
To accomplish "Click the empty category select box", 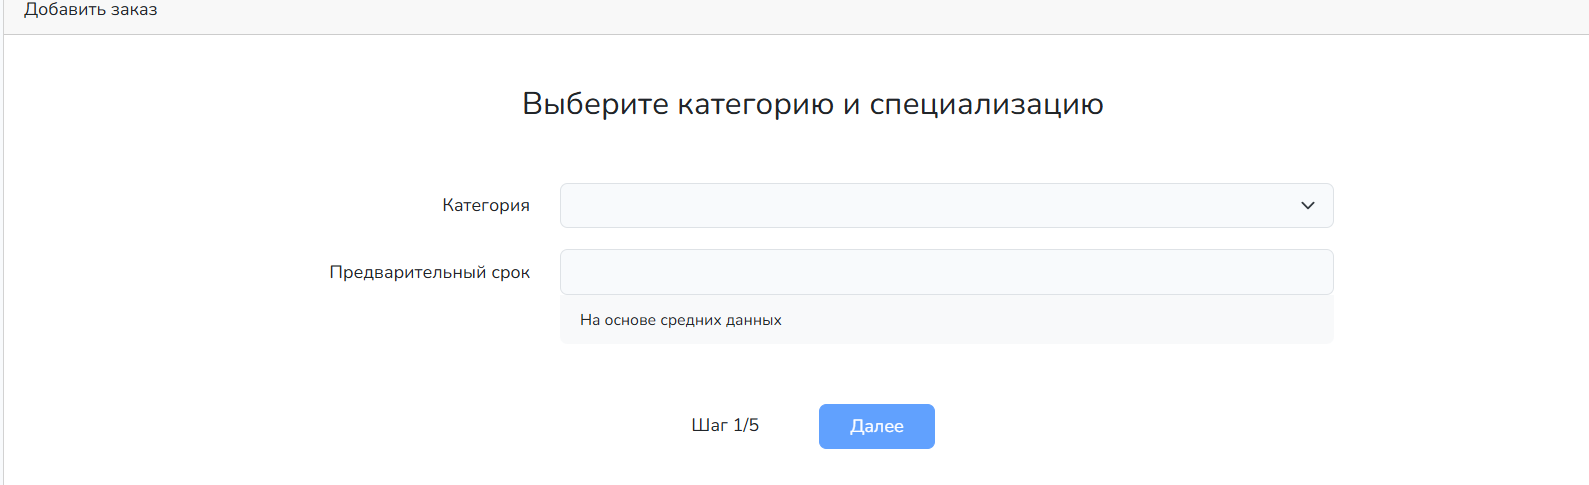I will (x=900, y=205).
